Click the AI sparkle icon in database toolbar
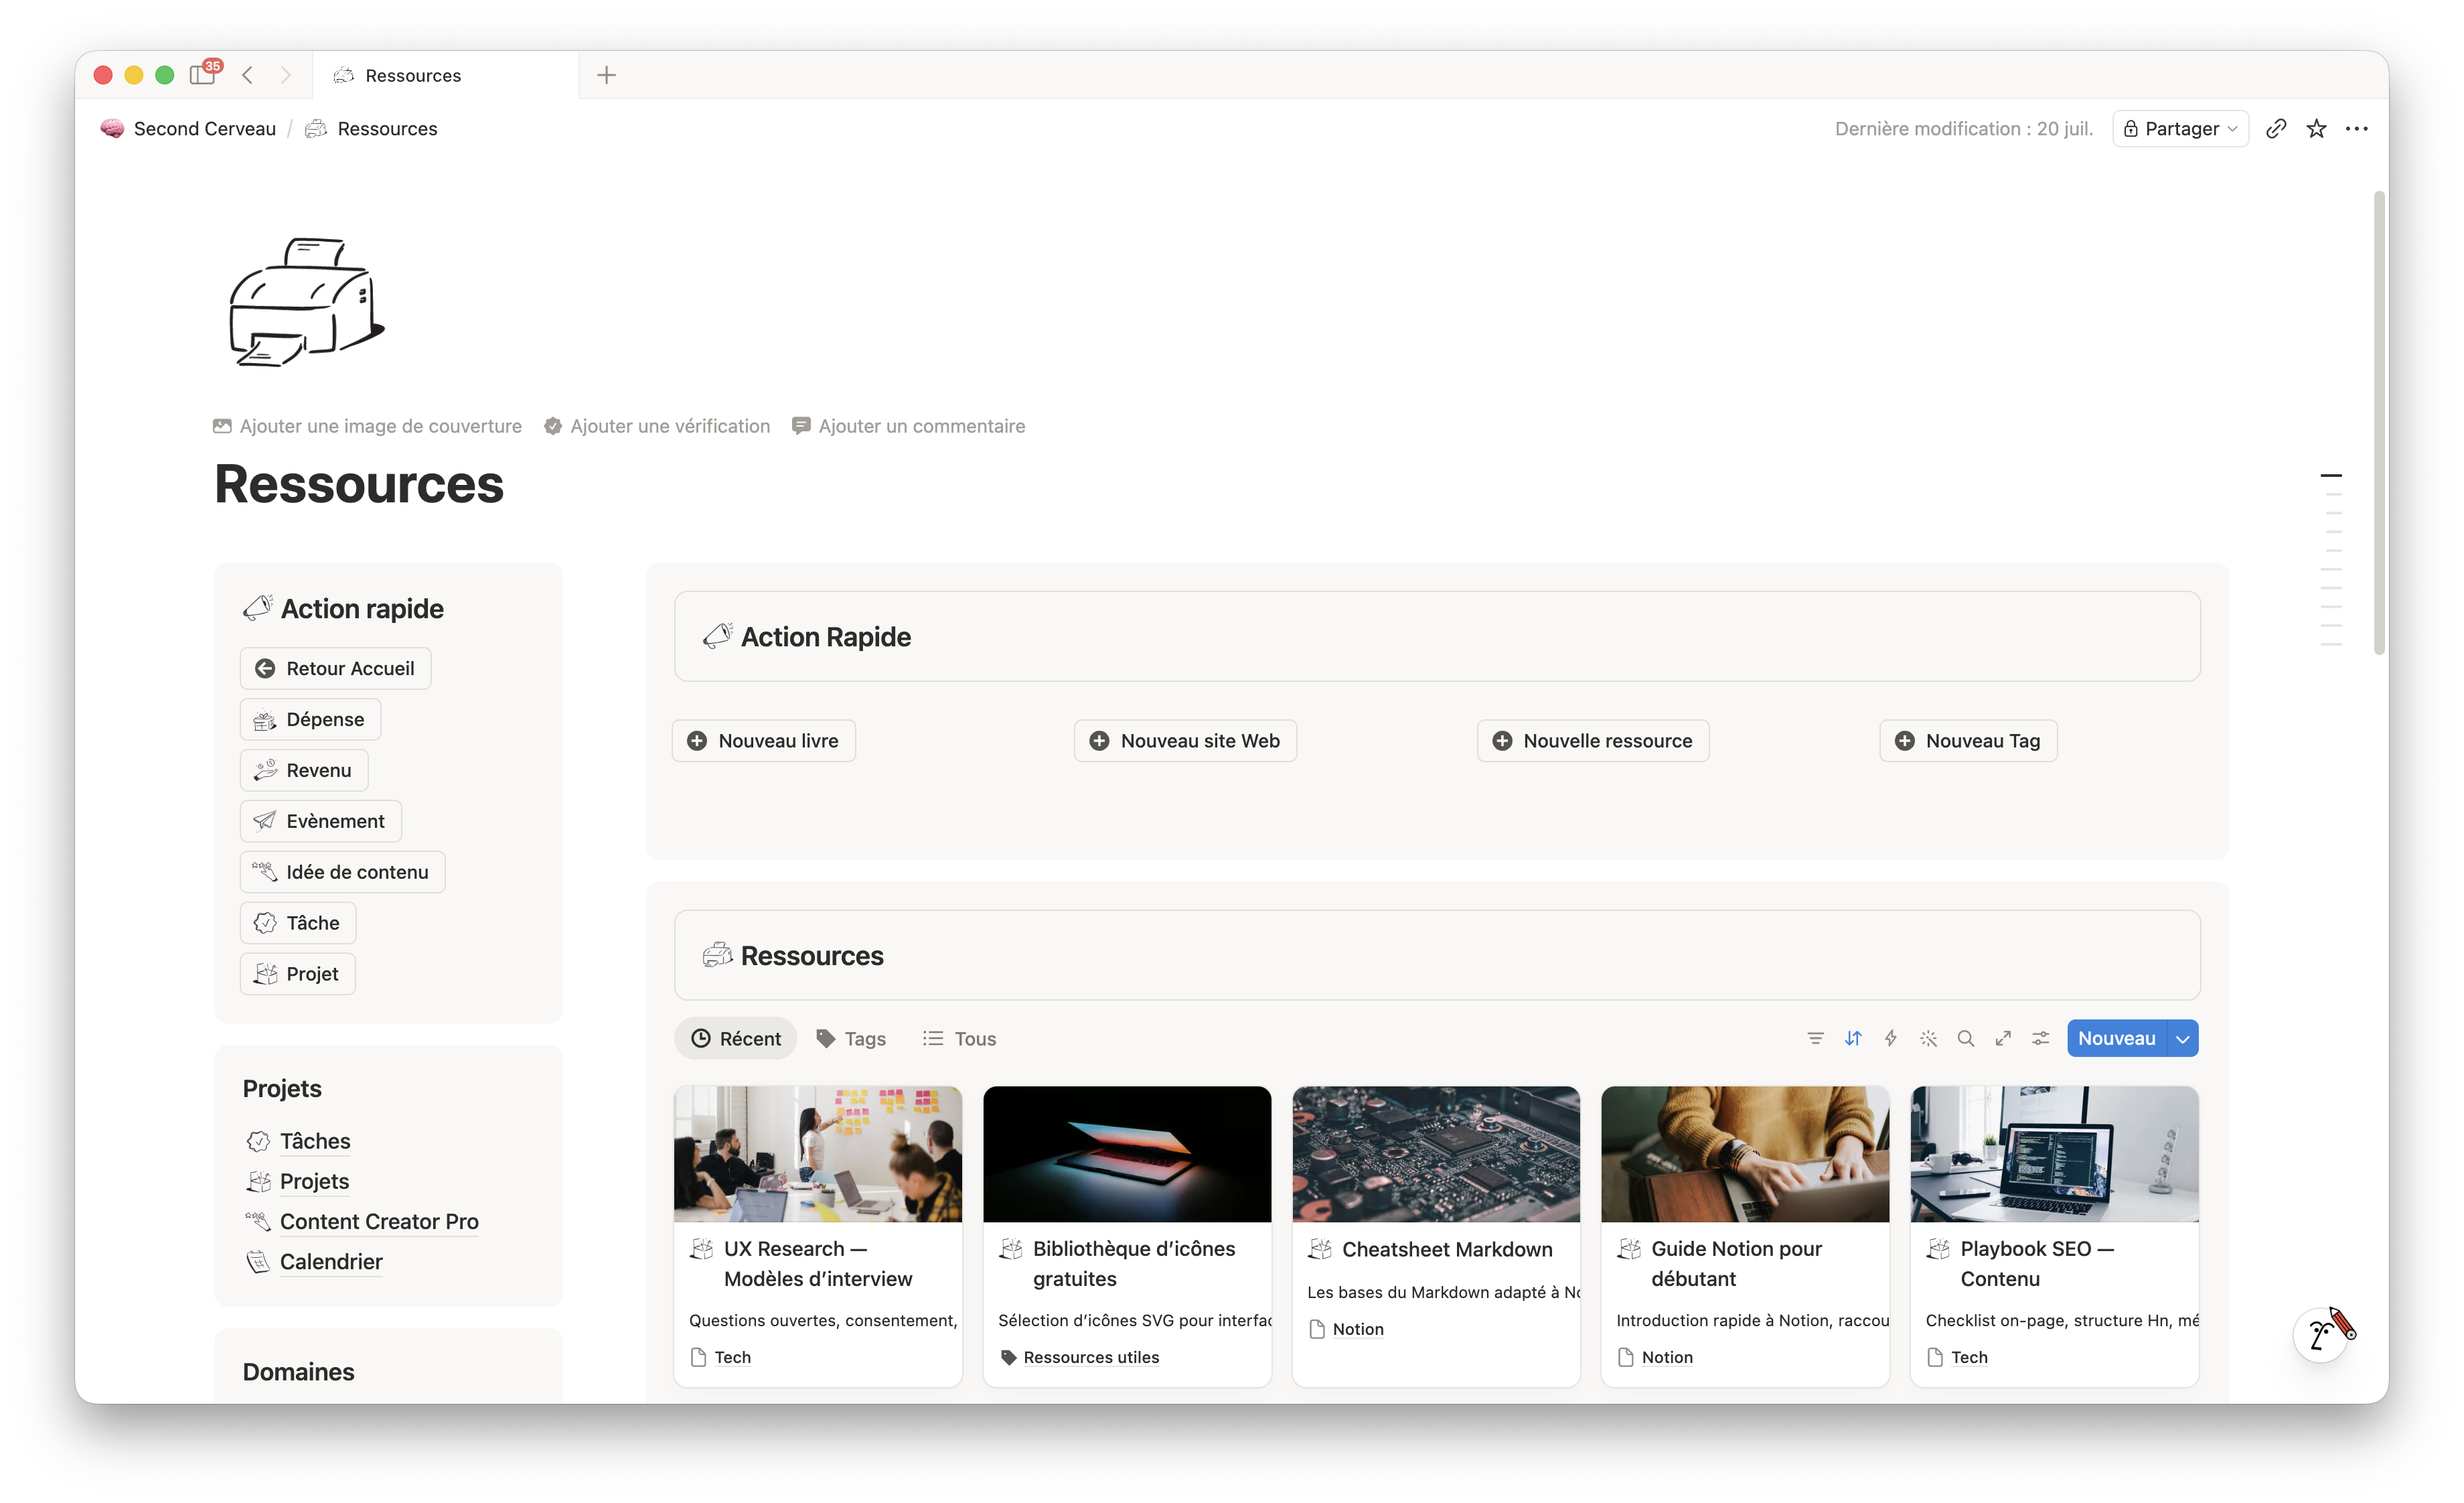The image size is (2464, 1503). tap(1928, 1039)
